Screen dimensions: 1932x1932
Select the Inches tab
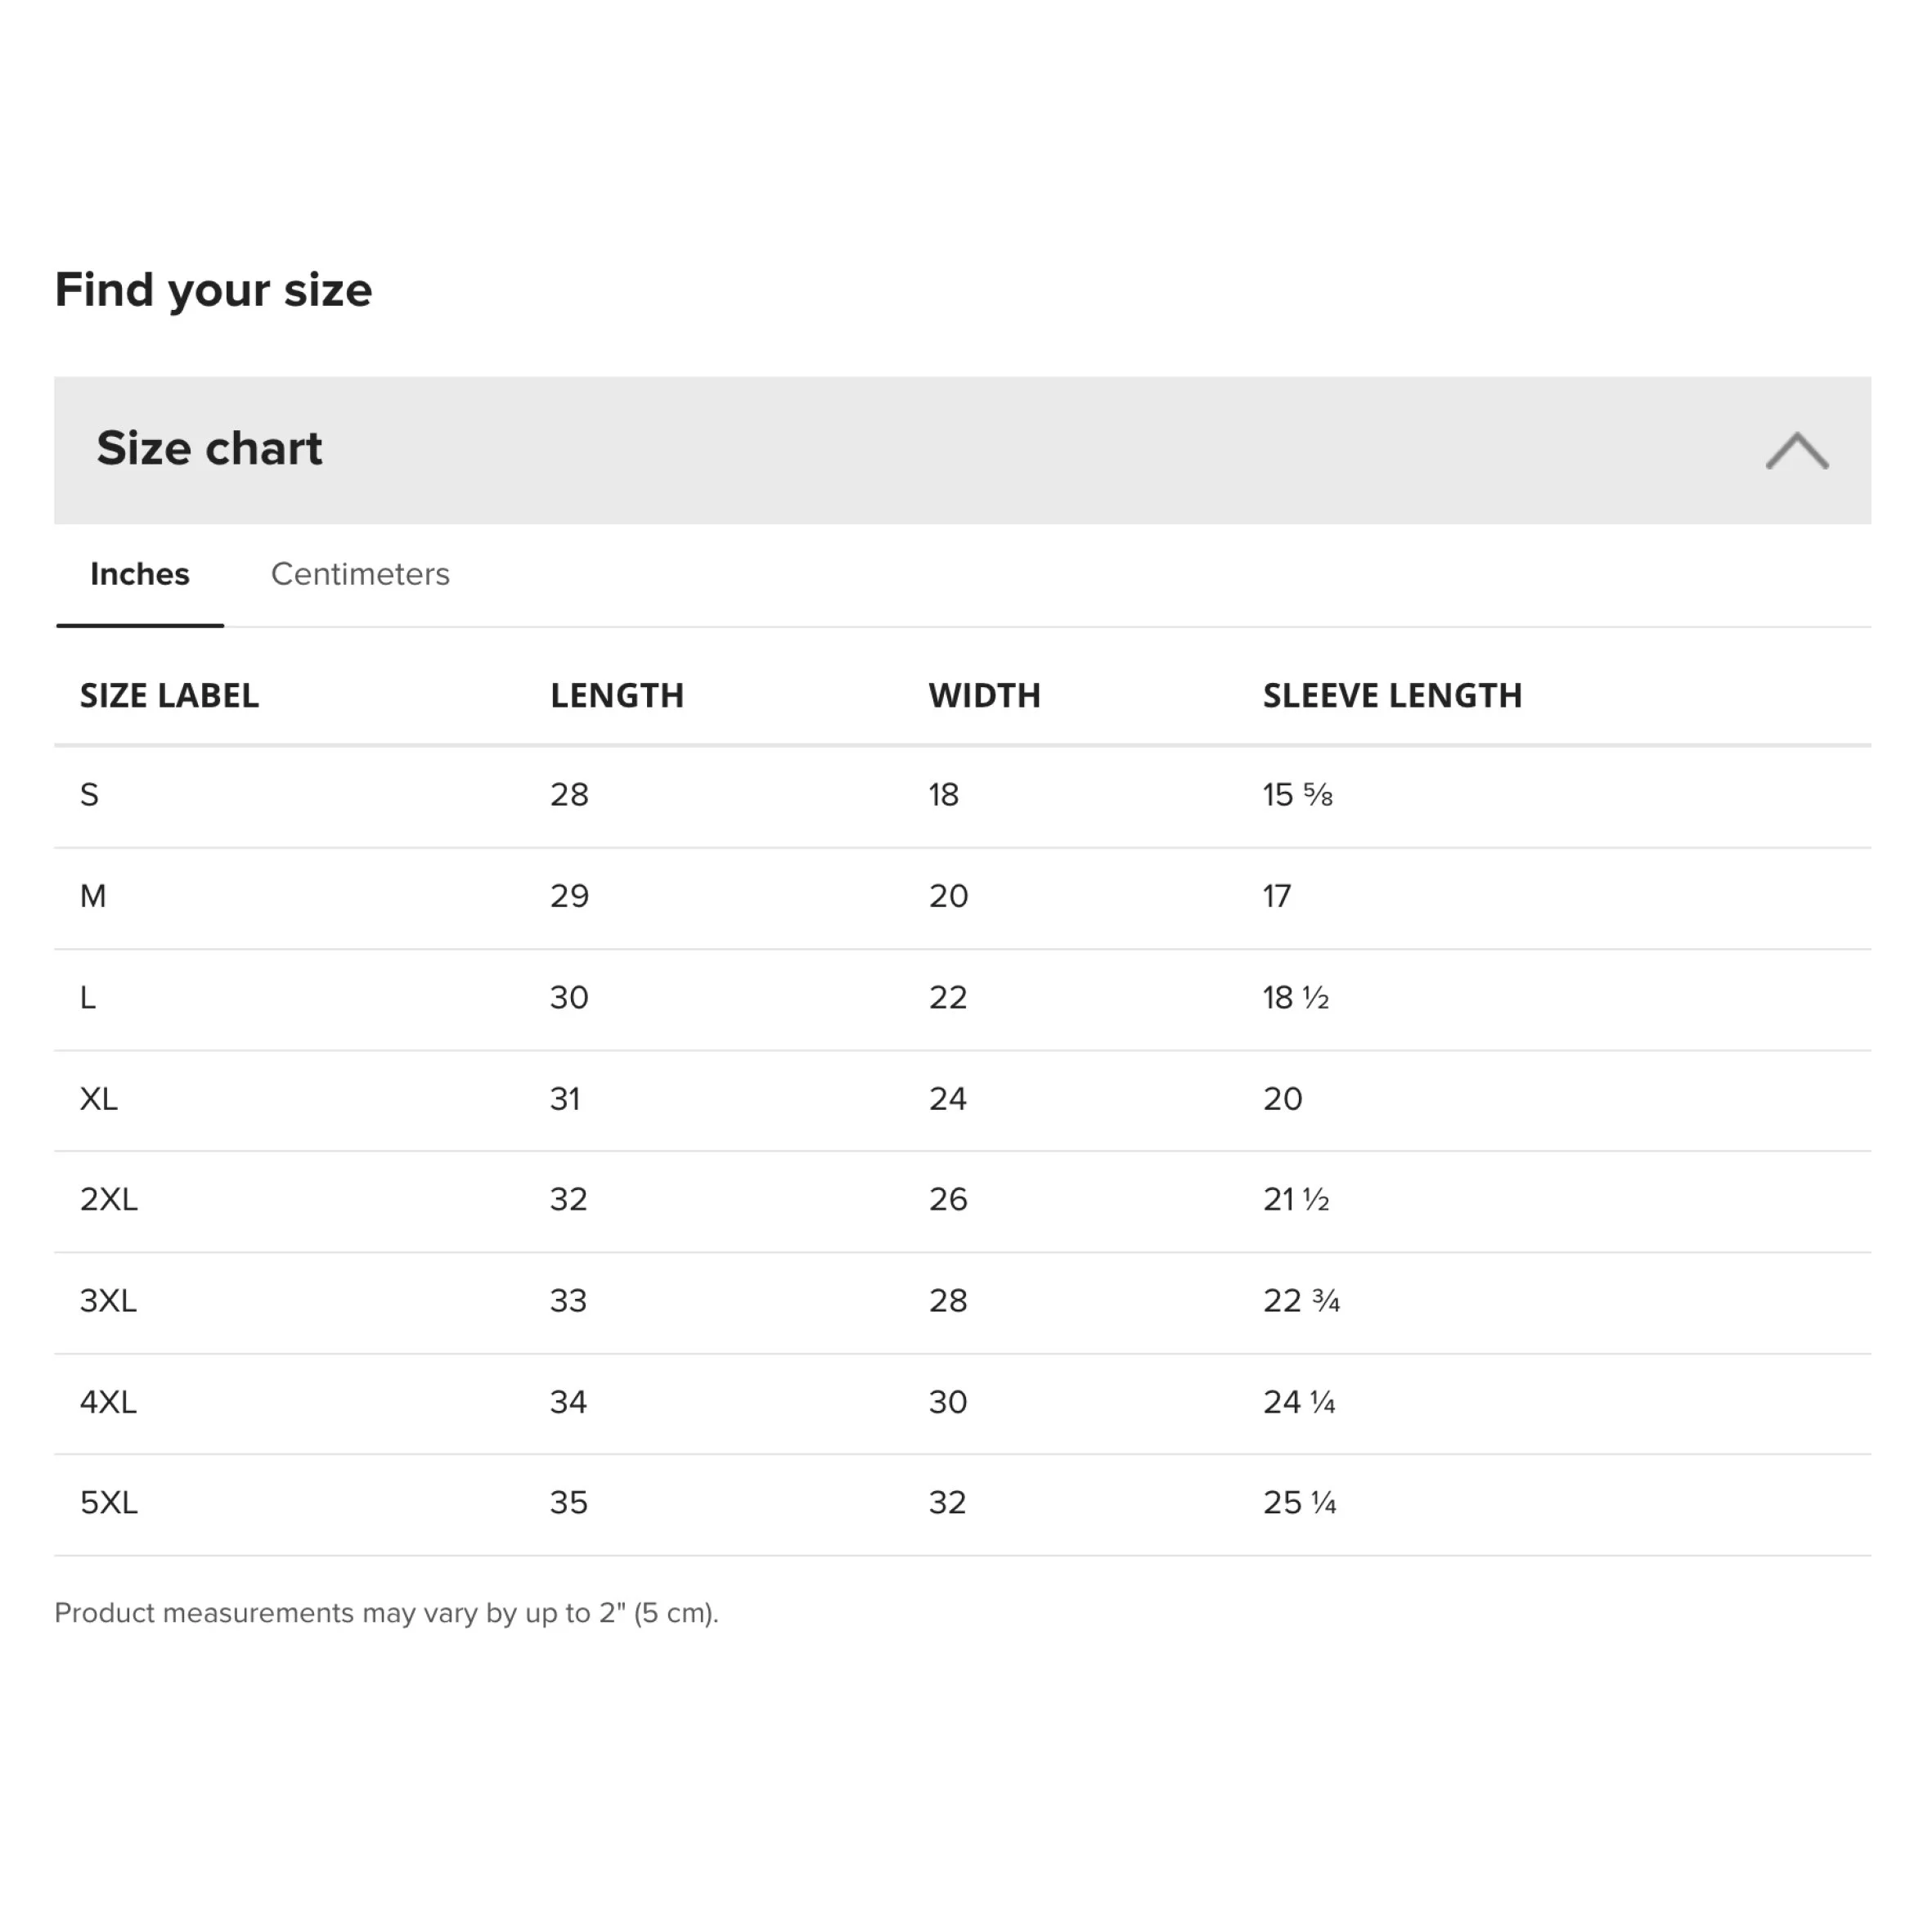[140, 574]
